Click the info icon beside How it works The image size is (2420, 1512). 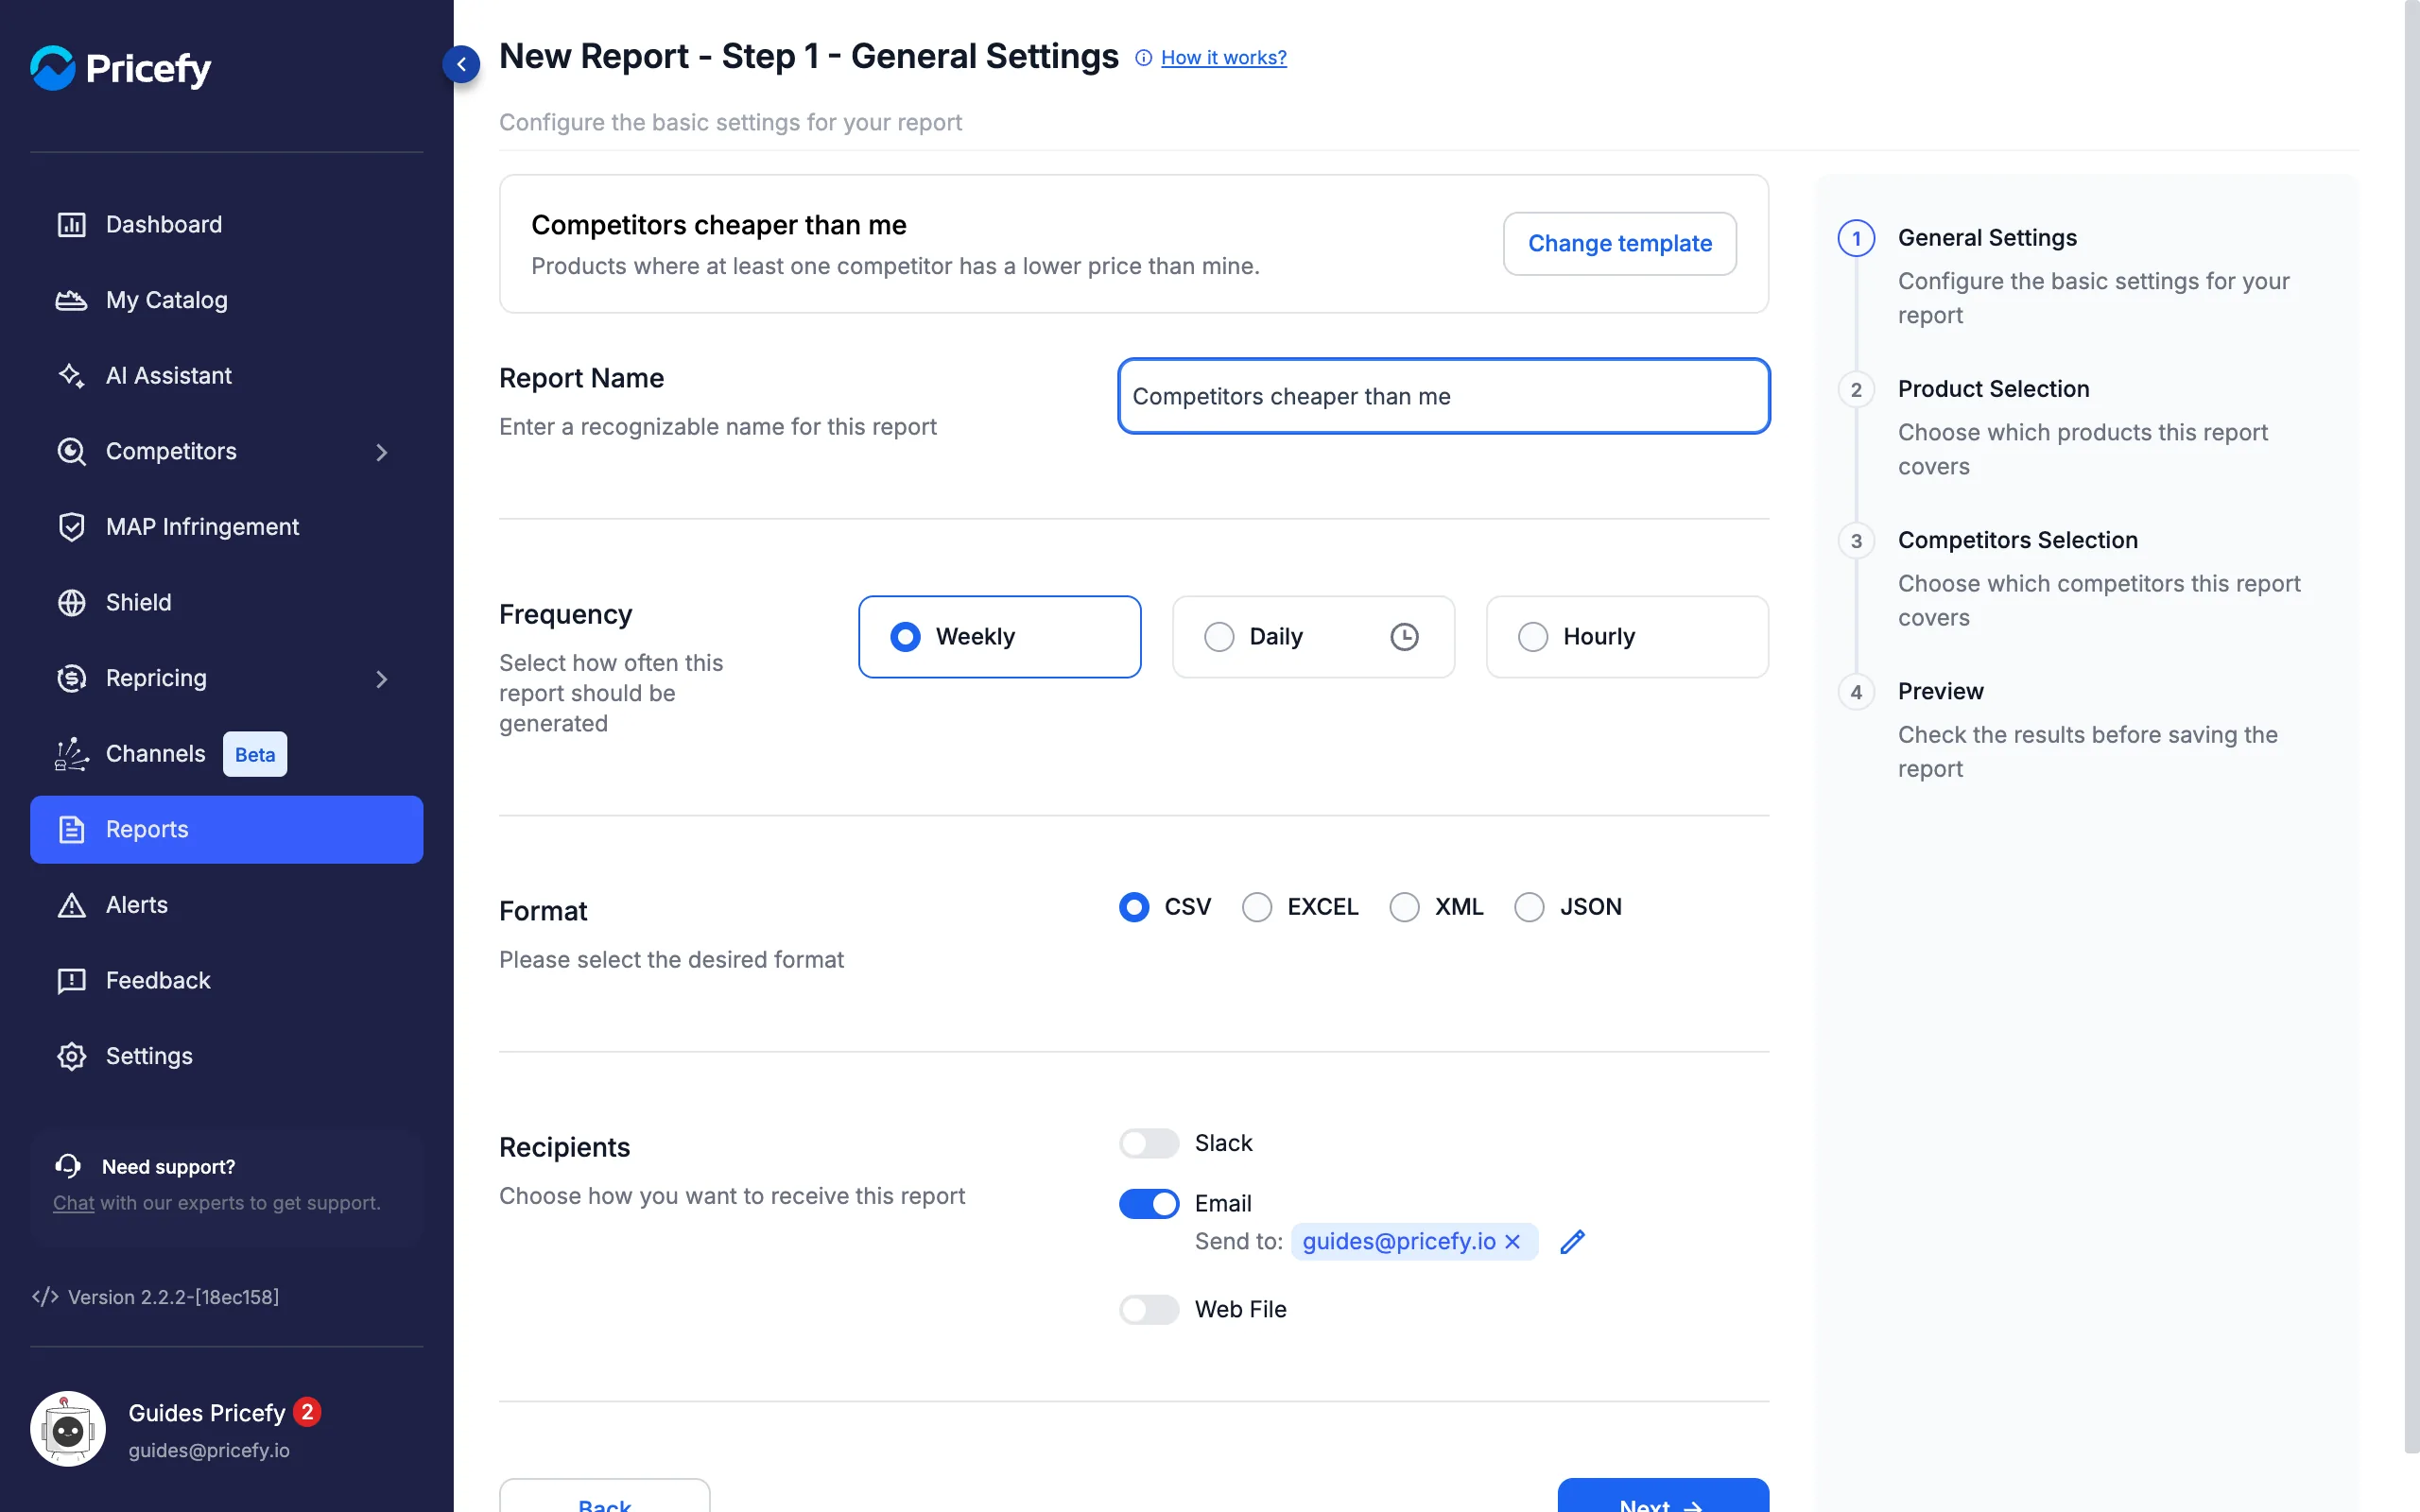pyautogui.click(x=1143, y=58)
